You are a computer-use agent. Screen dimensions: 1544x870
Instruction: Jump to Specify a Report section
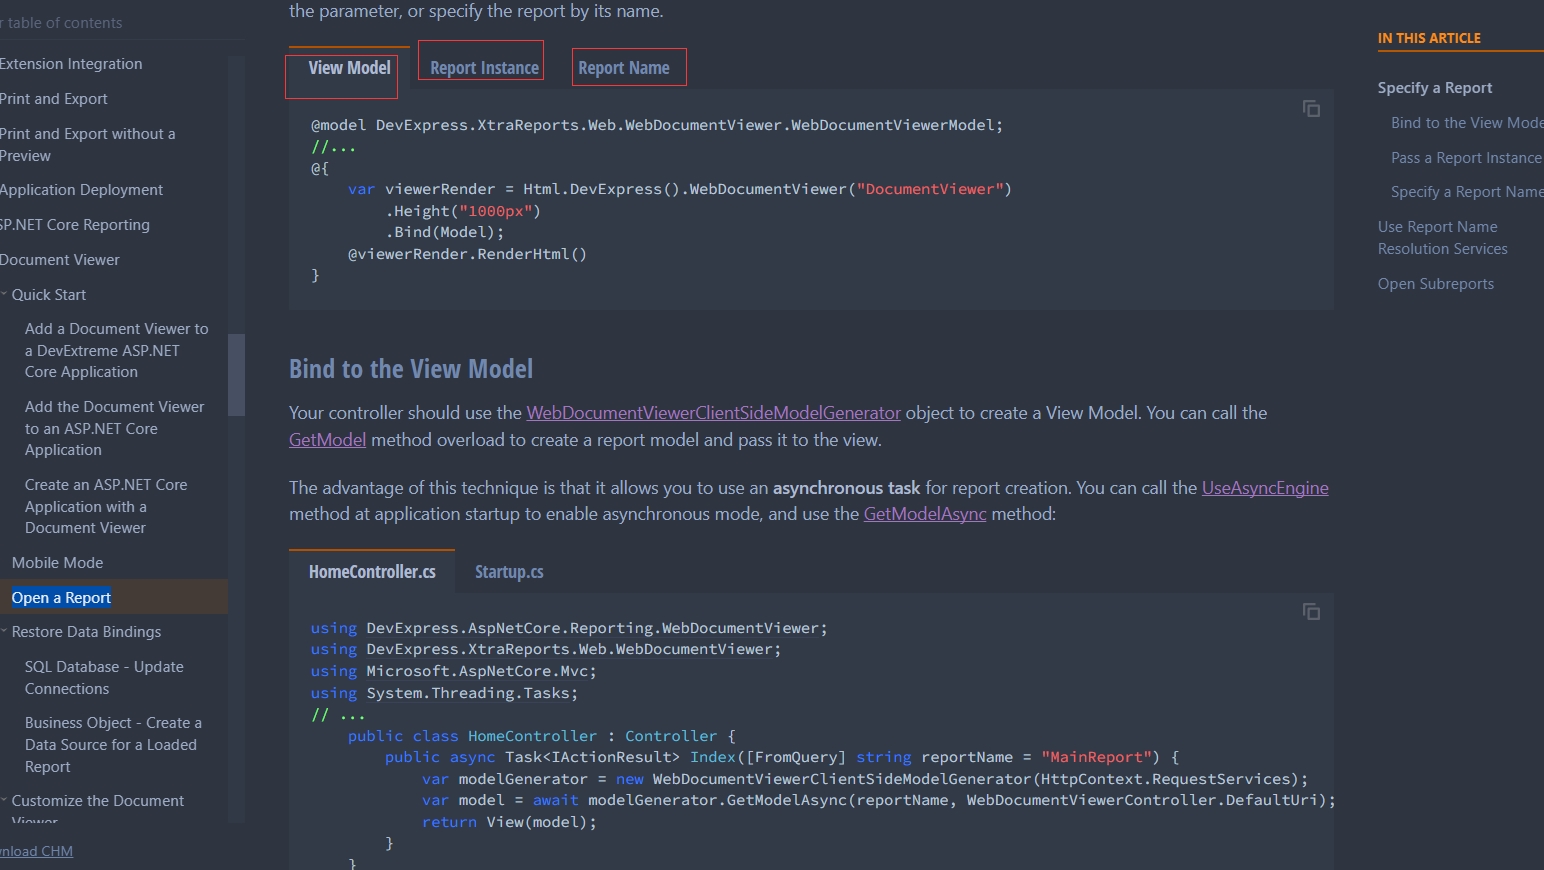point(1434,88)
